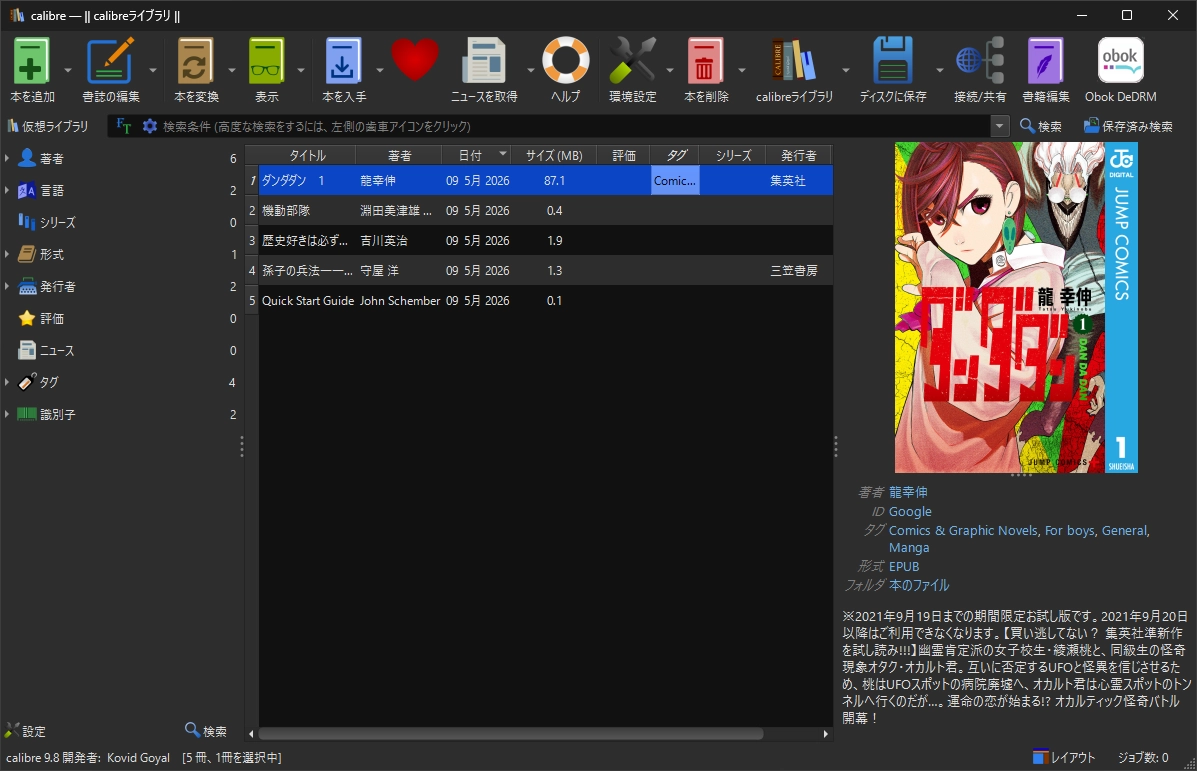Sort by 日付 column header
Screen dimensions: 1197x771
(x=476, y=155)
